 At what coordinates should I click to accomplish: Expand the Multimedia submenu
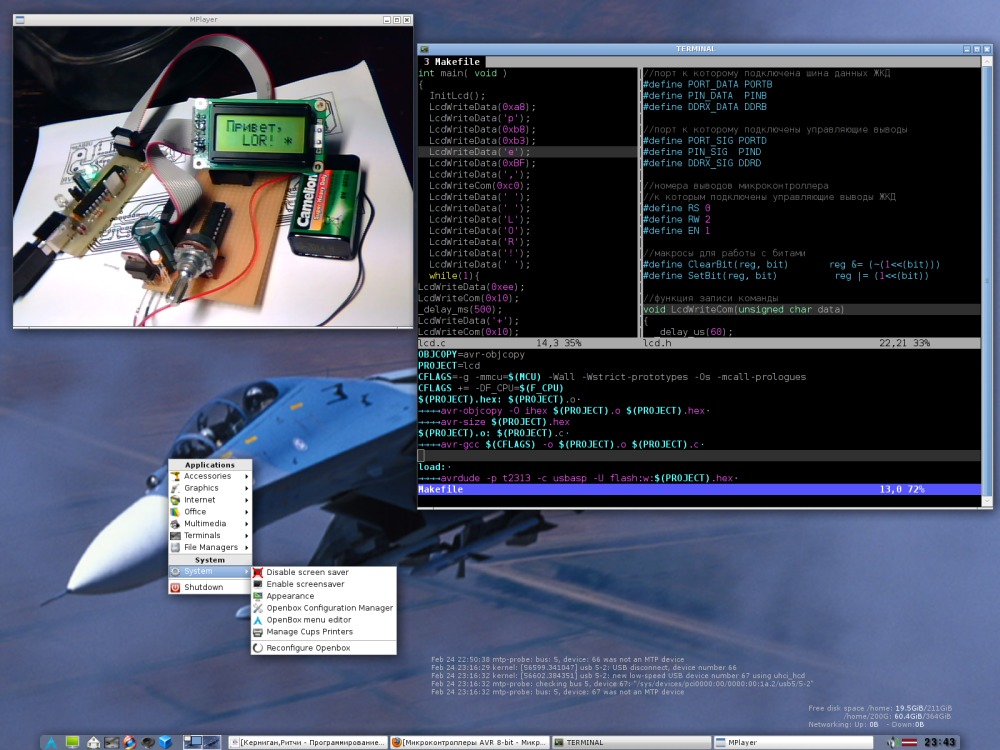coord(210,524)
